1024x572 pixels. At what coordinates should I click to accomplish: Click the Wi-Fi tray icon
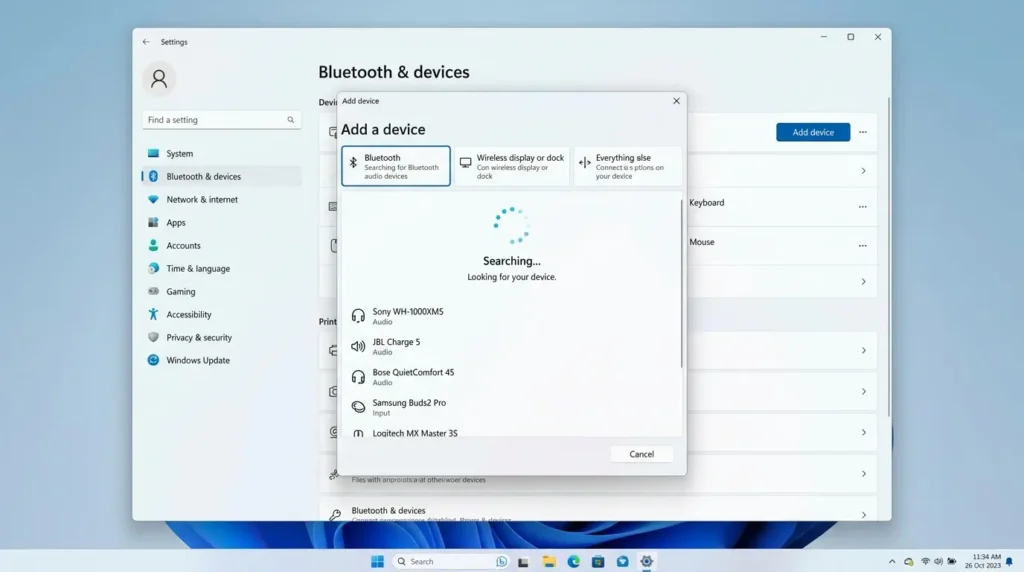coord(925,562)
